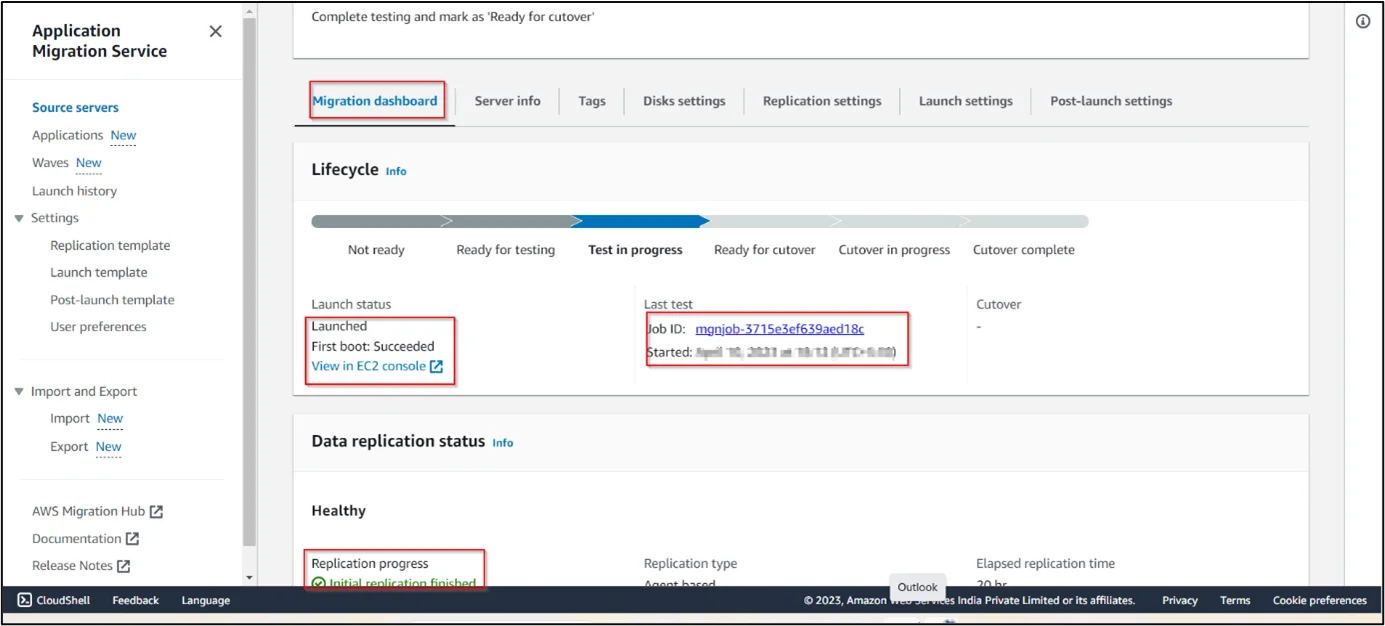Open the Post-launch settings tab
This screenshot has height=626, width=1385.
[1111, 101]
